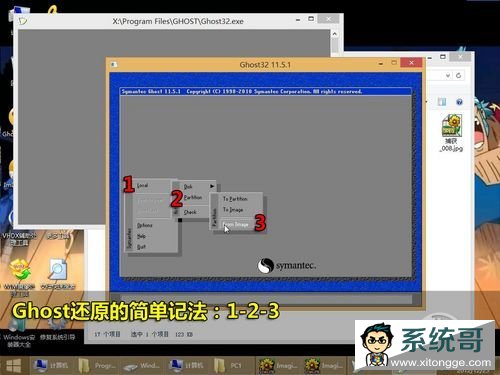This screenshot has width=500, height=375.
Task: Switch to Progr... folder taskbar item
Action: click(x=97, y=366)
